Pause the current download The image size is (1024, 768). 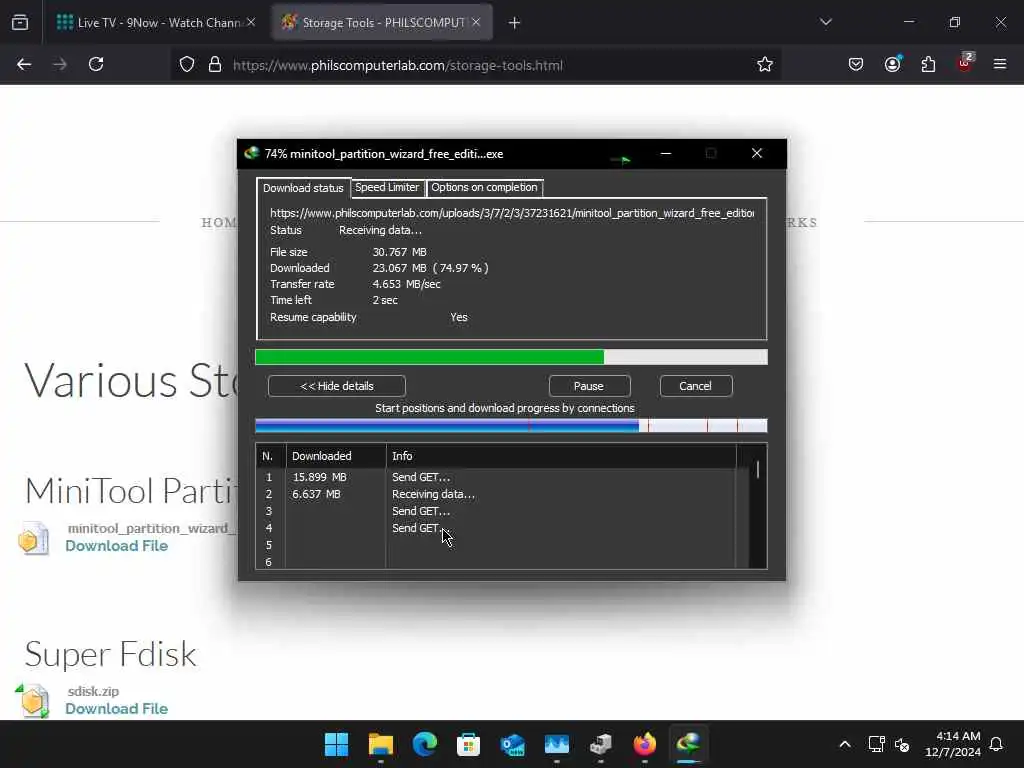[589, 386]
